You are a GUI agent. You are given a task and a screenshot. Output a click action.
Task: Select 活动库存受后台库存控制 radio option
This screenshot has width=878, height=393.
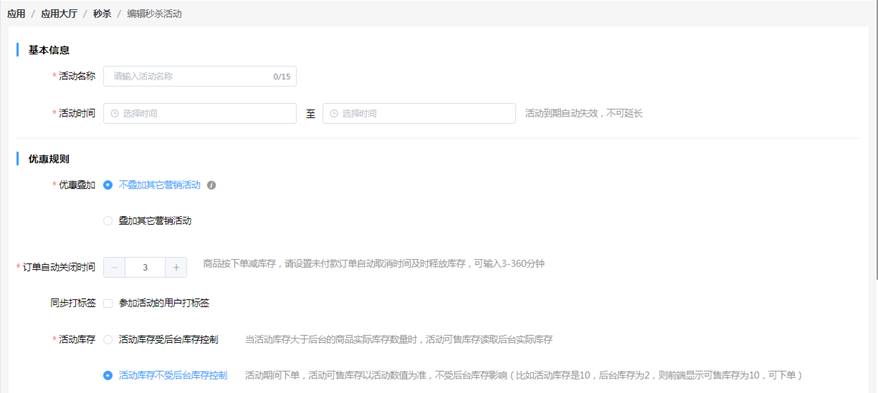tap(108, 340)
